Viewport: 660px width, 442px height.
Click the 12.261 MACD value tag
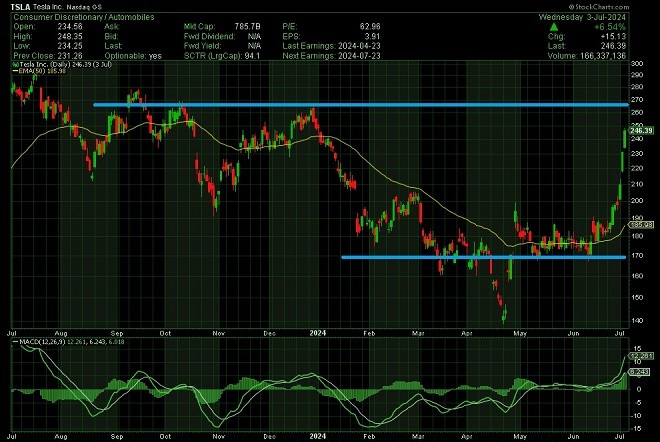pos(641,357)
